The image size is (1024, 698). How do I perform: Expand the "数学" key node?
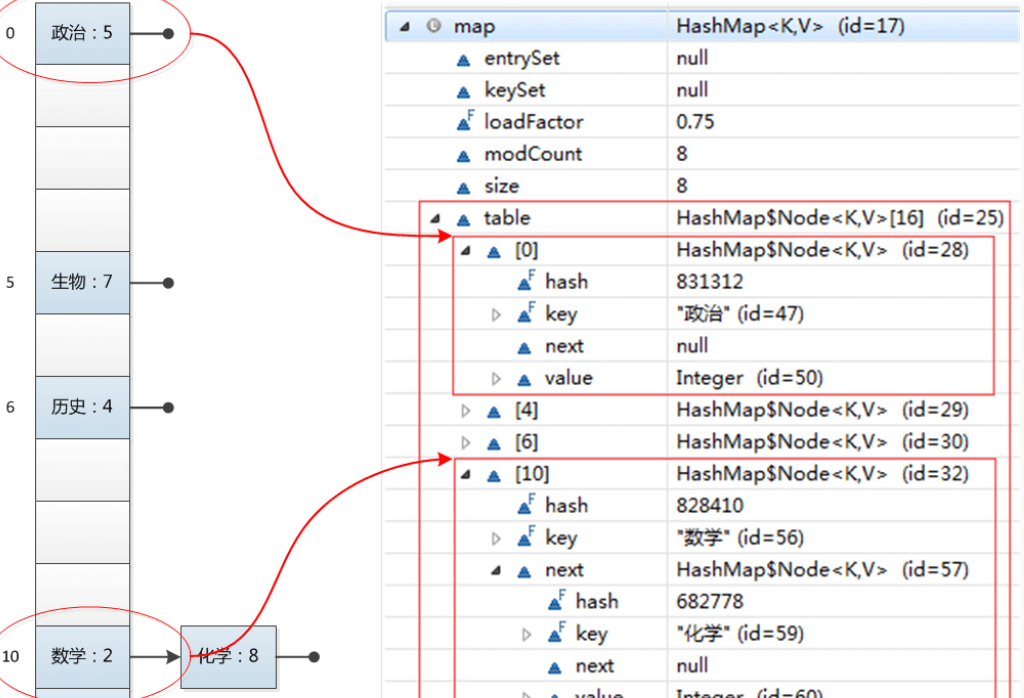tap(496, 539)
